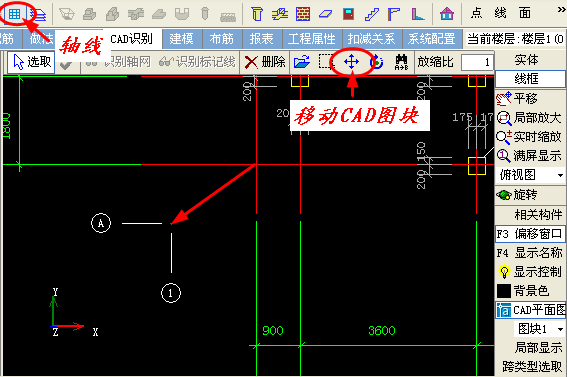The width and height of the screenshot is (567, 377).
Task: Click the black 背景色 color swatch
Action: (504, 291)
